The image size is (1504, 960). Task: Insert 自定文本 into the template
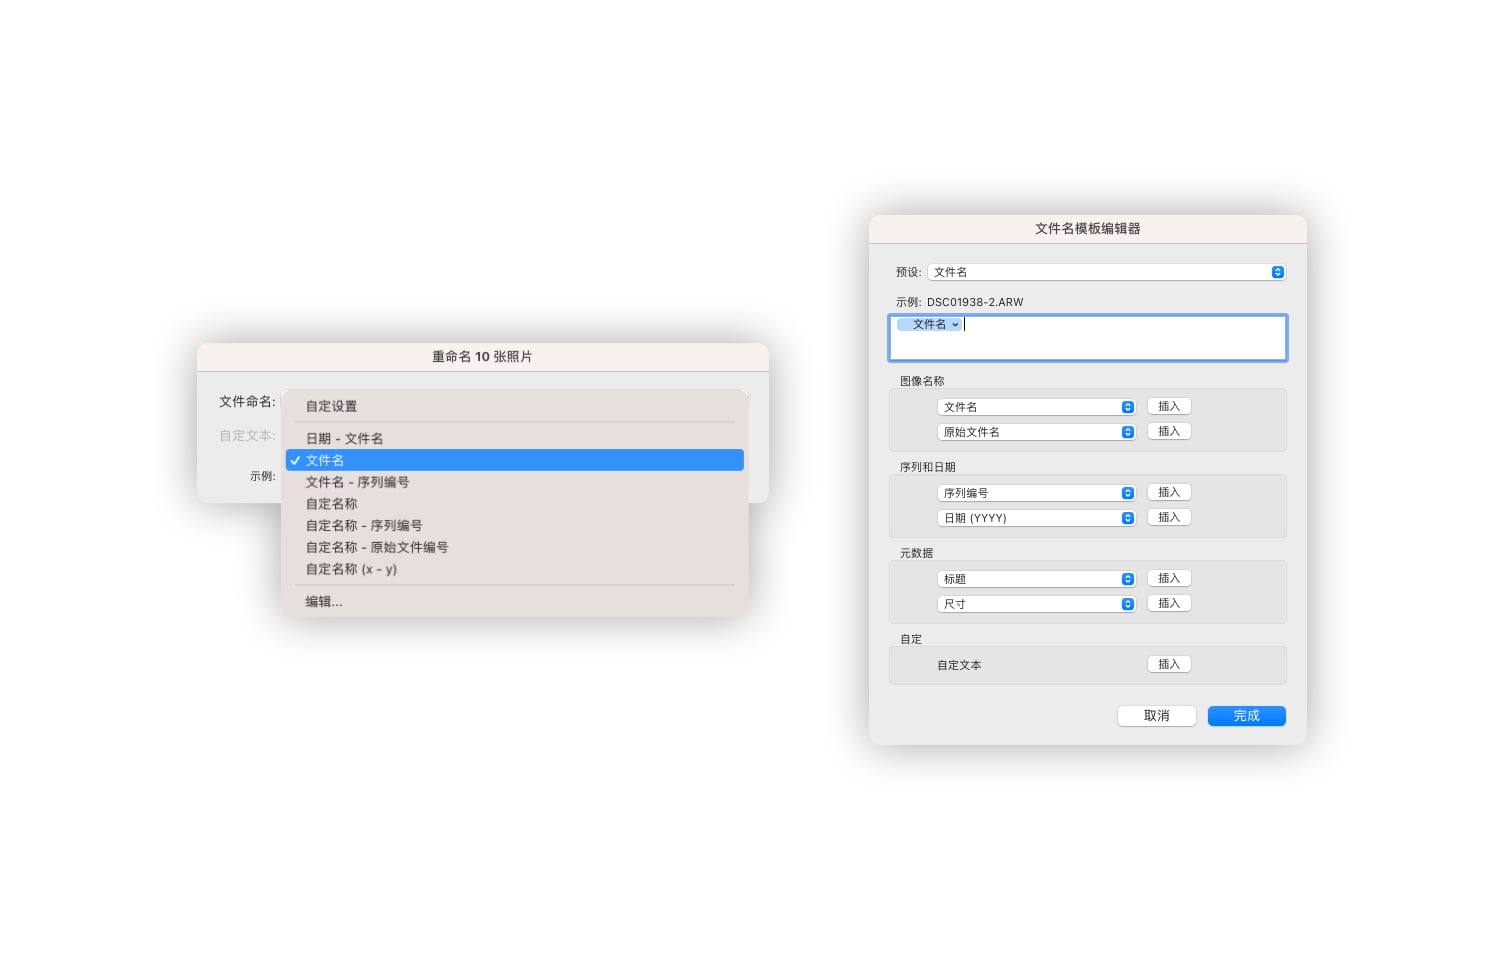(x=1168, y=663)
